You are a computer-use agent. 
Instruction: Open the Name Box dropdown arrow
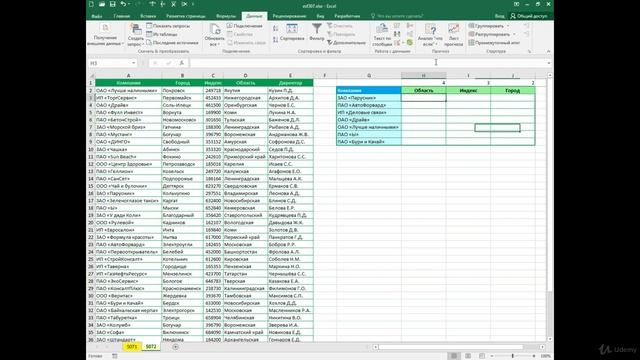pos(133,63)
